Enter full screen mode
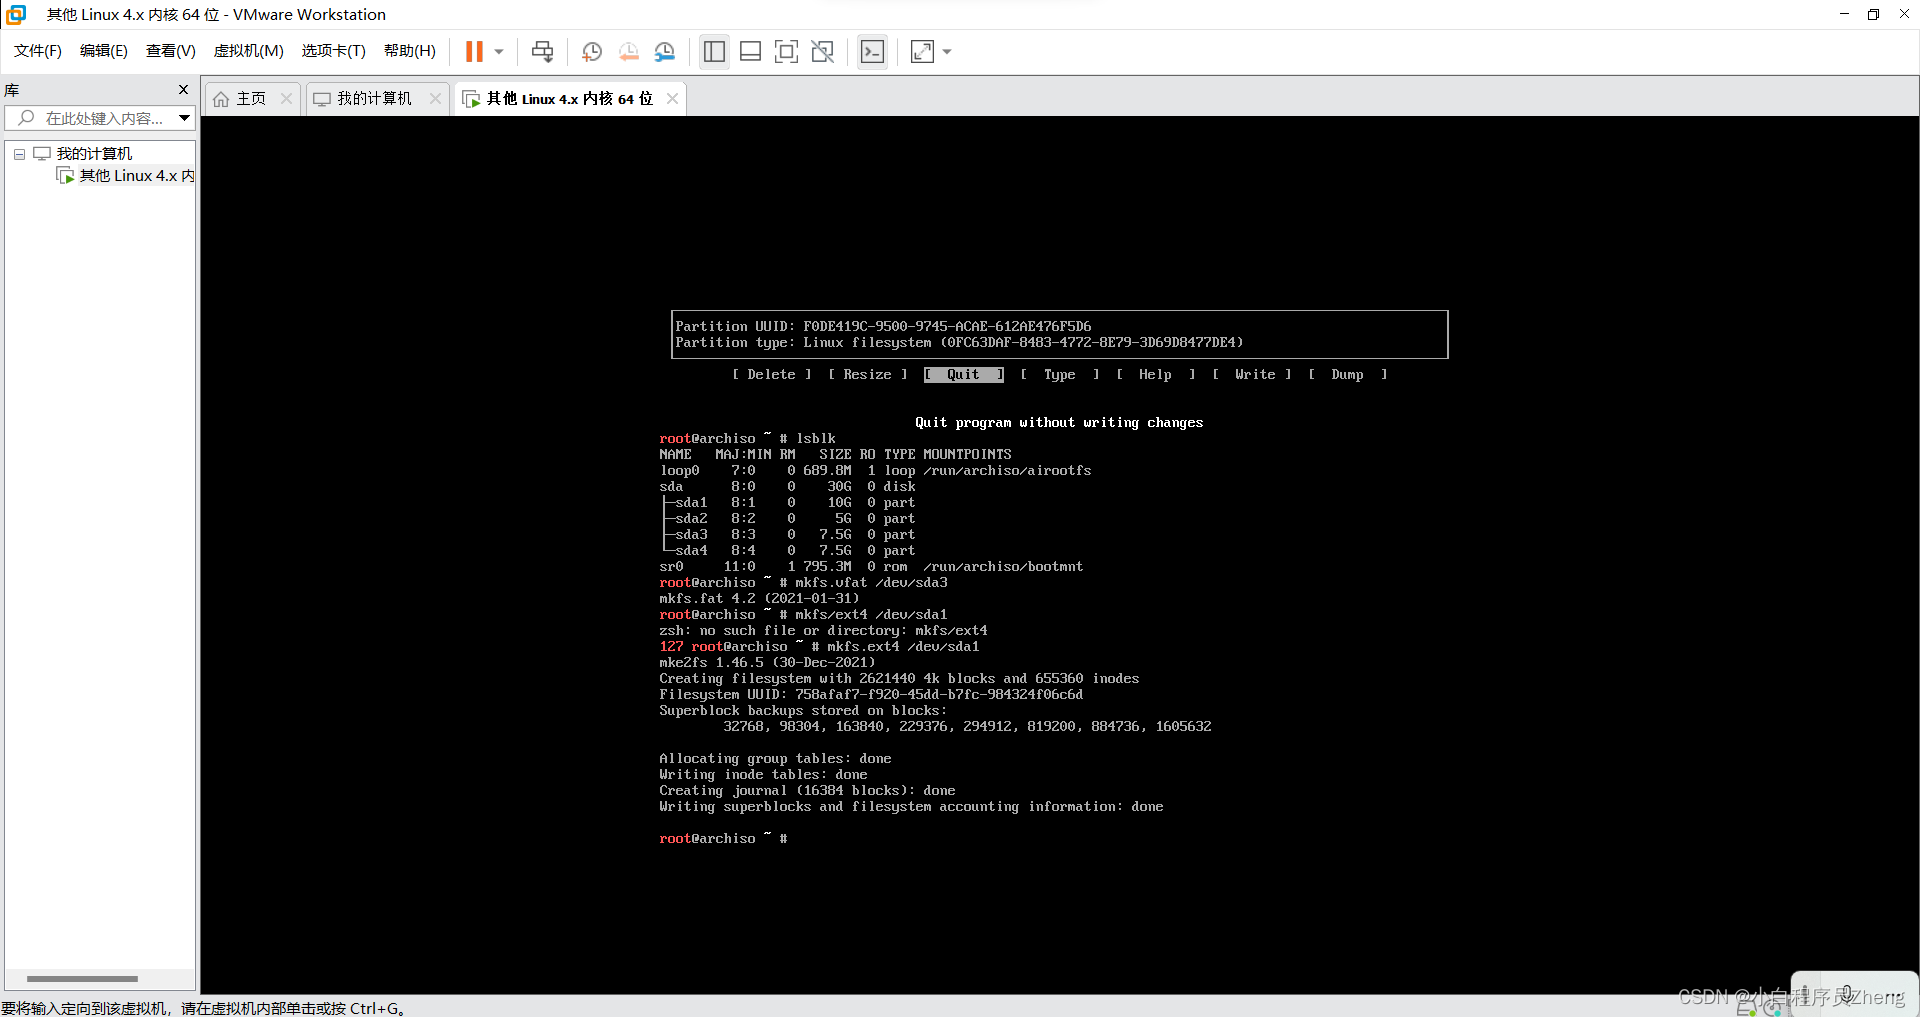The width and height of the screenshot is (1920, 1017). (x=787, y=51)
